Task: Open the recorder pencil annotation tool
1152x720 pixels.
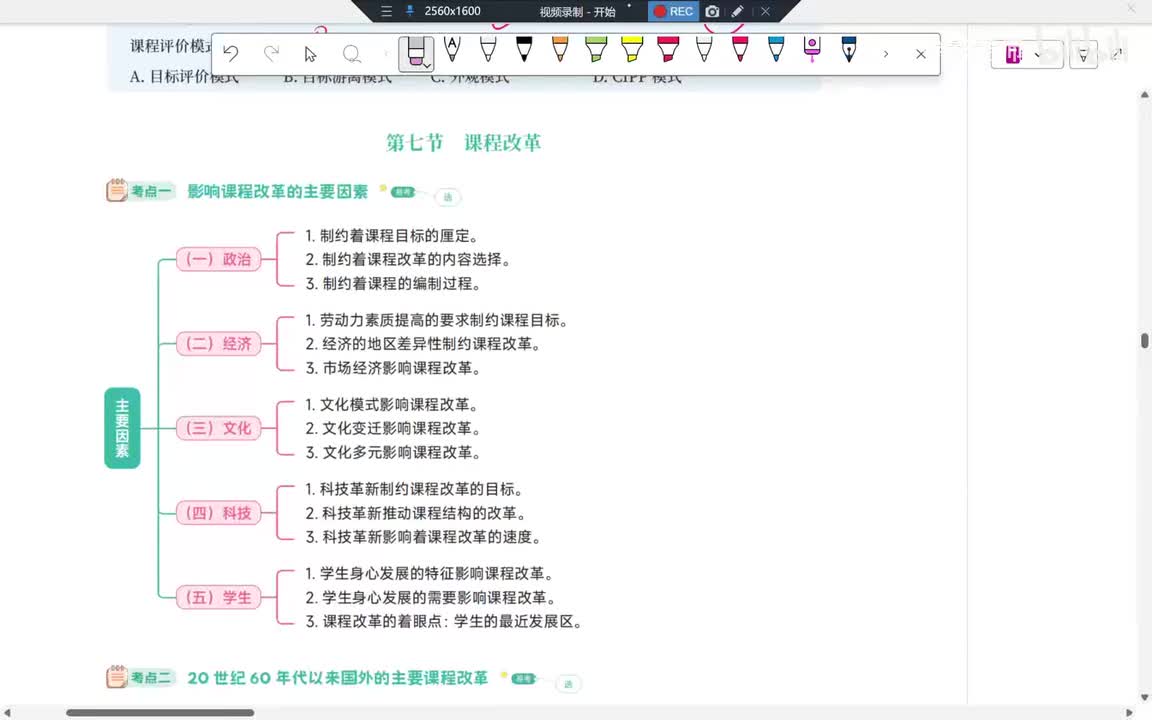Action: click(737, 11)
